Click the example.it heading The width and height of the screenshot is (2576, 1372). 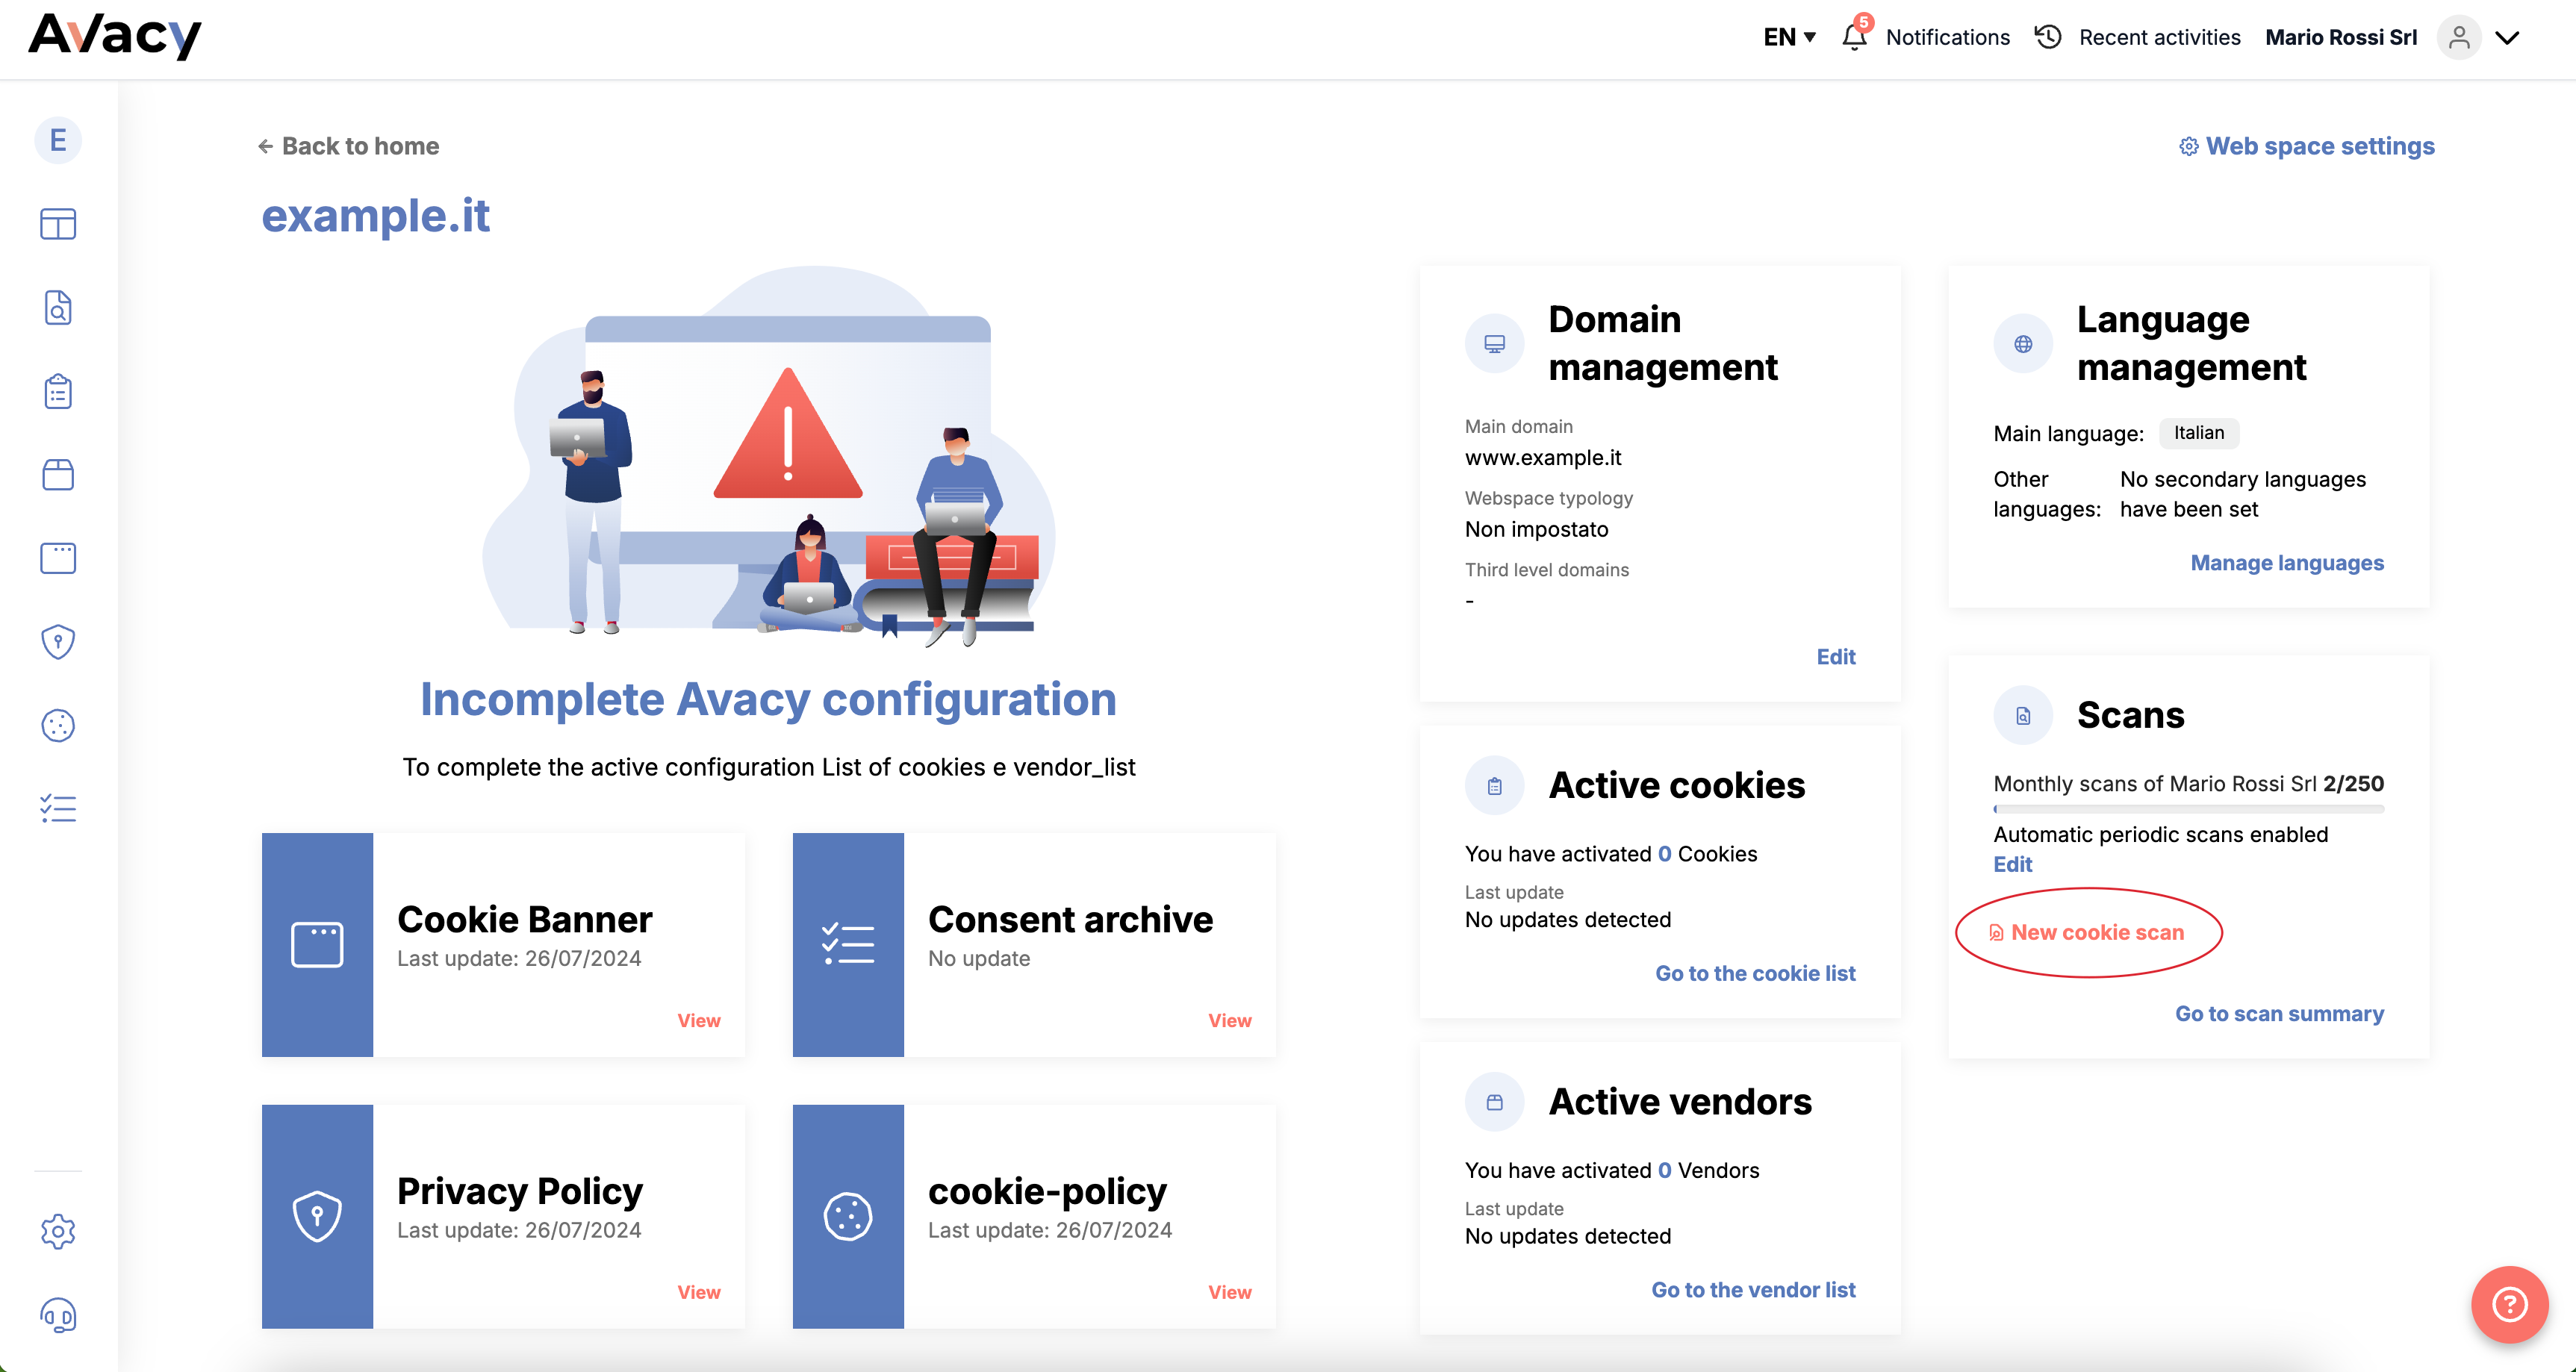375,216
